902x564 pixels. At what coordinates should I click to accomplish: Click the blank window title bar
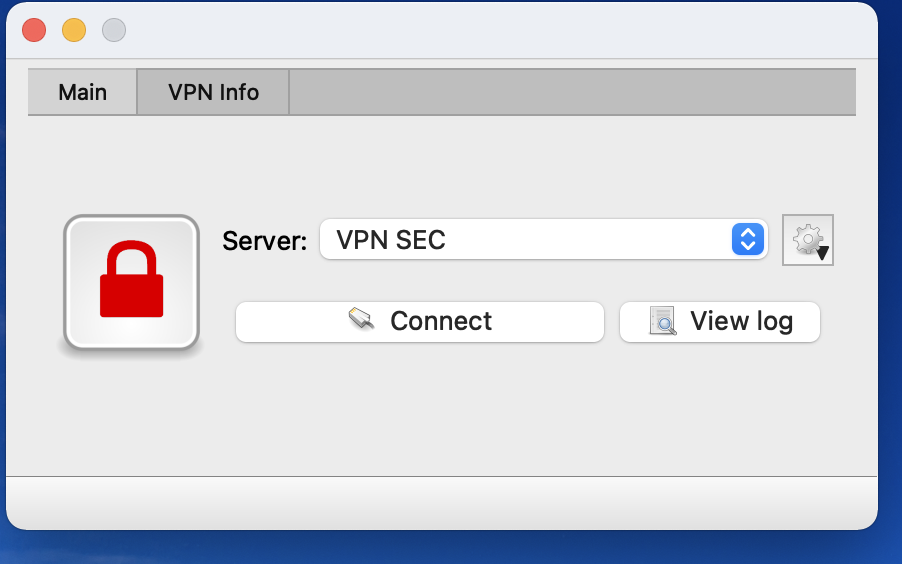click(500, 30)
